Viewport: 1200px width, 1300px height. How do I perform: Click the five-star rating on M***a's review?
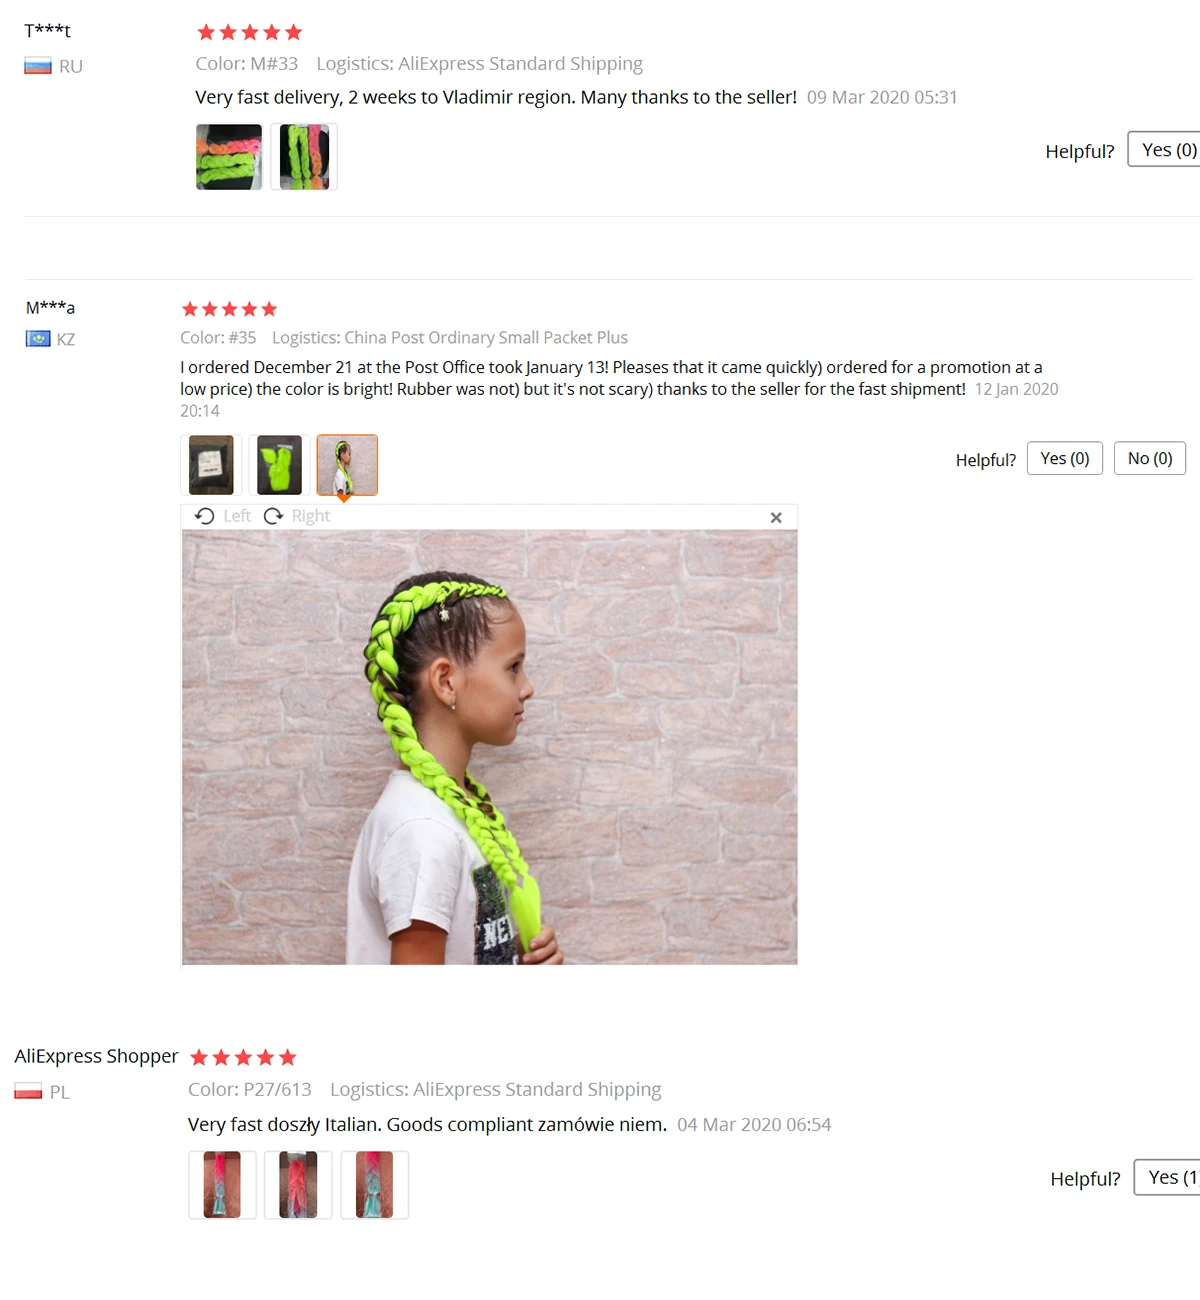click(x=229, y=309)
